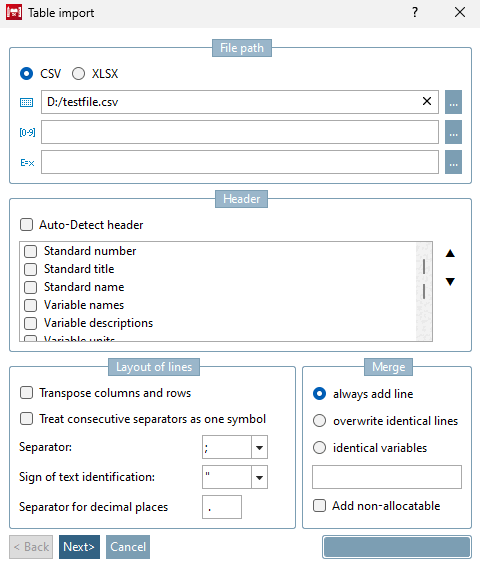Check Transpose columns and rows

click(26, 393)
